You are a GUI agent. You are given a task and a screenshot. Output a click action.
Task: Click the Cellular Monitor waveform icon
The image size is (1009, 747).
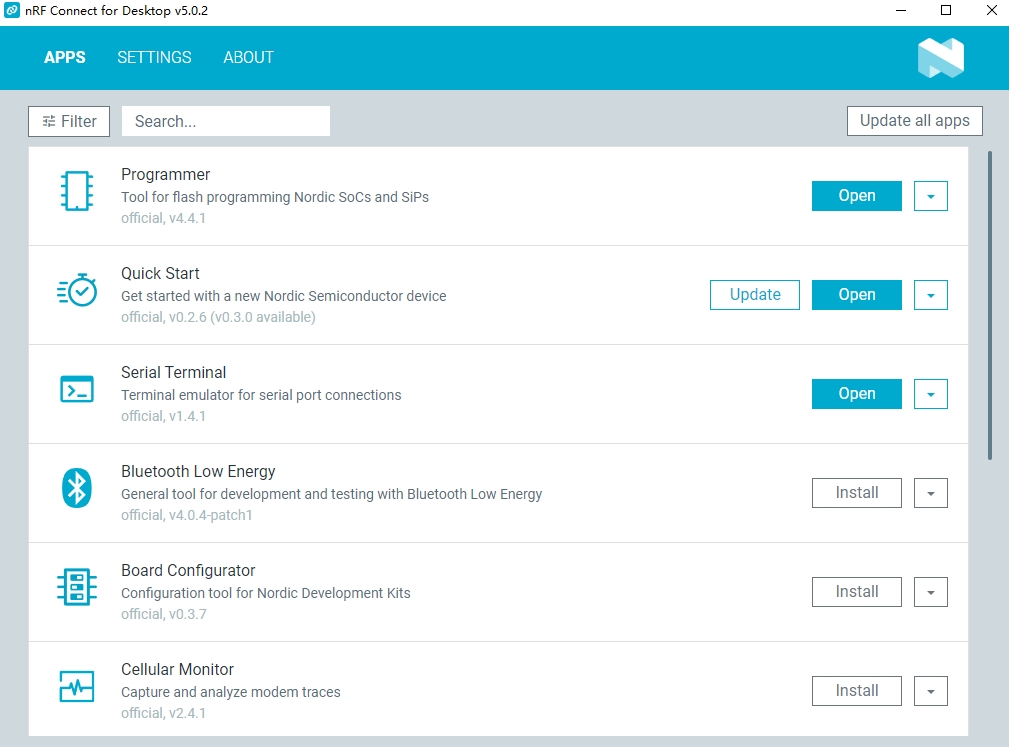point(77,686)
